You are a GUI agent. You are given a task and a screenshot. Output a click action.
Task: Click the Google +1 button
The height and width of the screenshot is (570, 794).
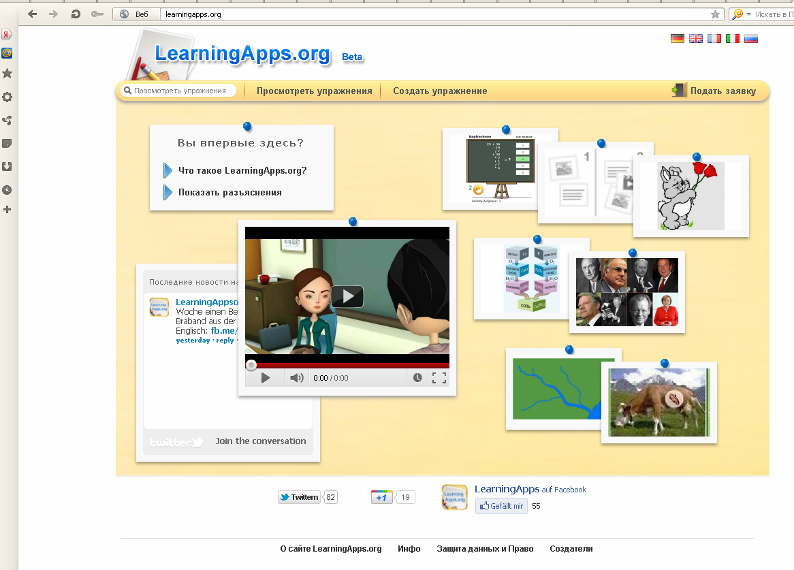(x=381, y=497)
